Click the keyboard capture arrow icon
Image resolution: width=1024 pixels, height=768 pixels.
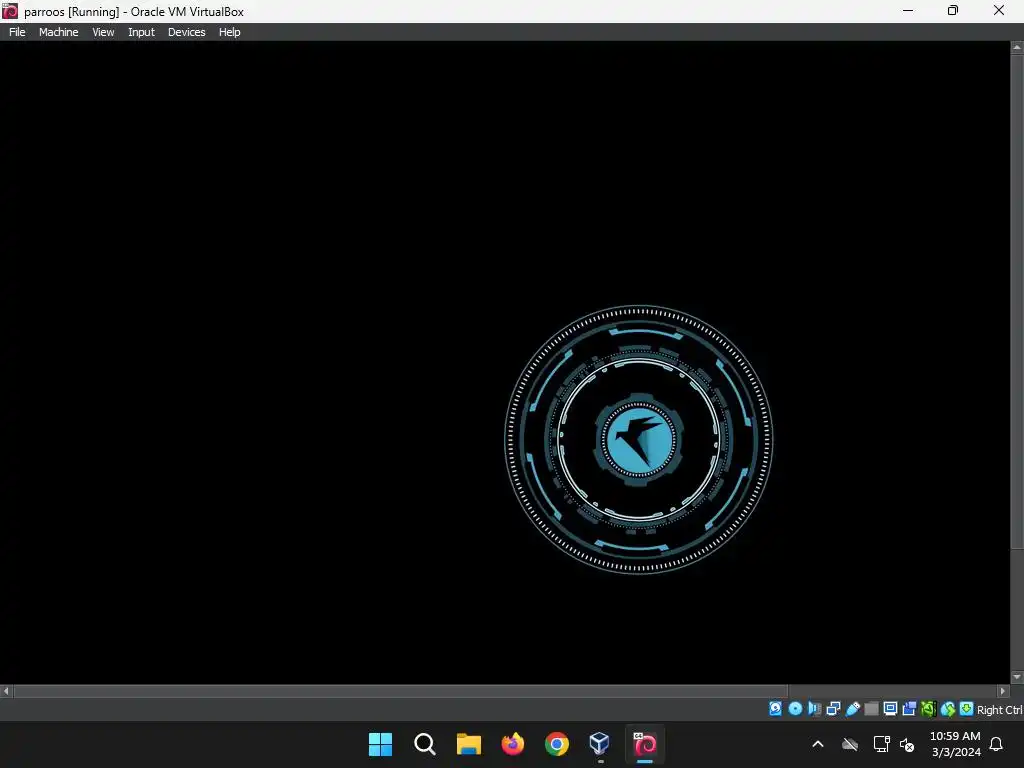point(967,709)
